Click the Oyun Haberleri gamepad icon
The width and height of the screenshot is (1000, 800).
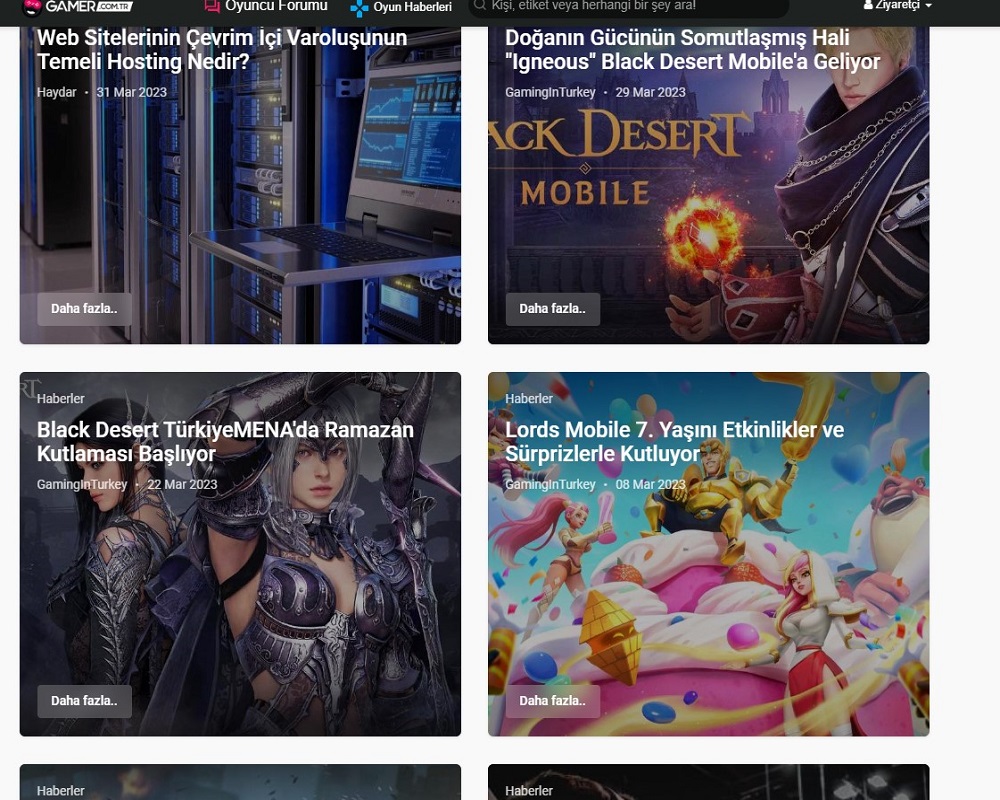[x=360, y=8]
